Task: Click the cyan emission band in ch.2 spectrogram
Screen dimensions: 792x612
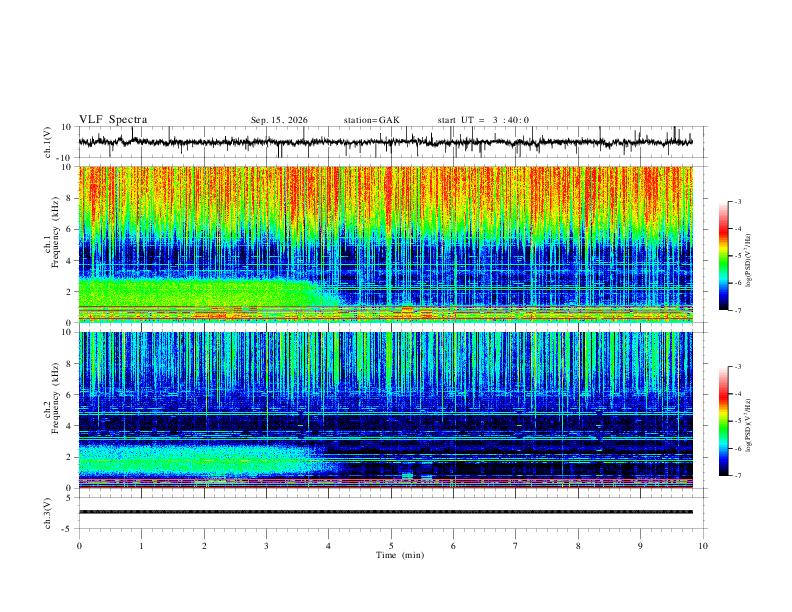Action: point(202,460)
